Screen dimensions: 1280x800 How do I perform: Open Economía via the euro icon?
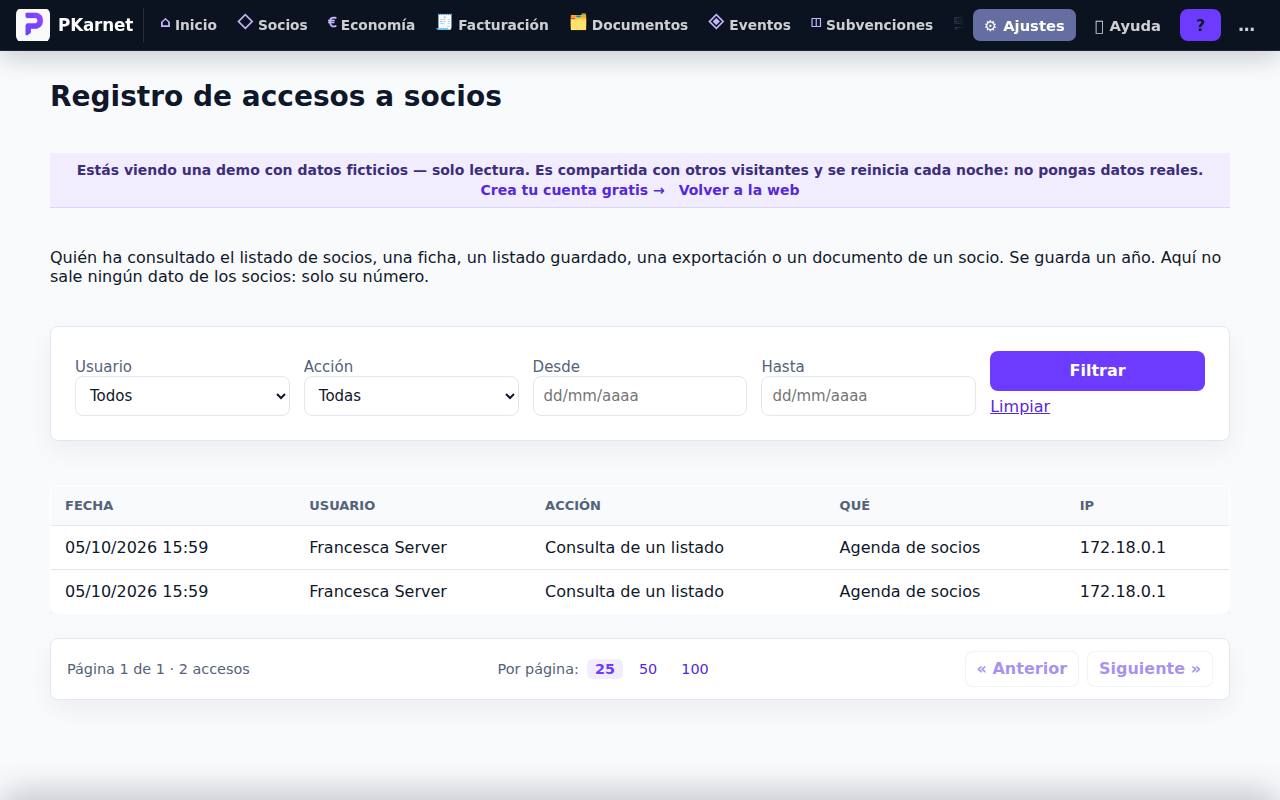click(332, 22)
